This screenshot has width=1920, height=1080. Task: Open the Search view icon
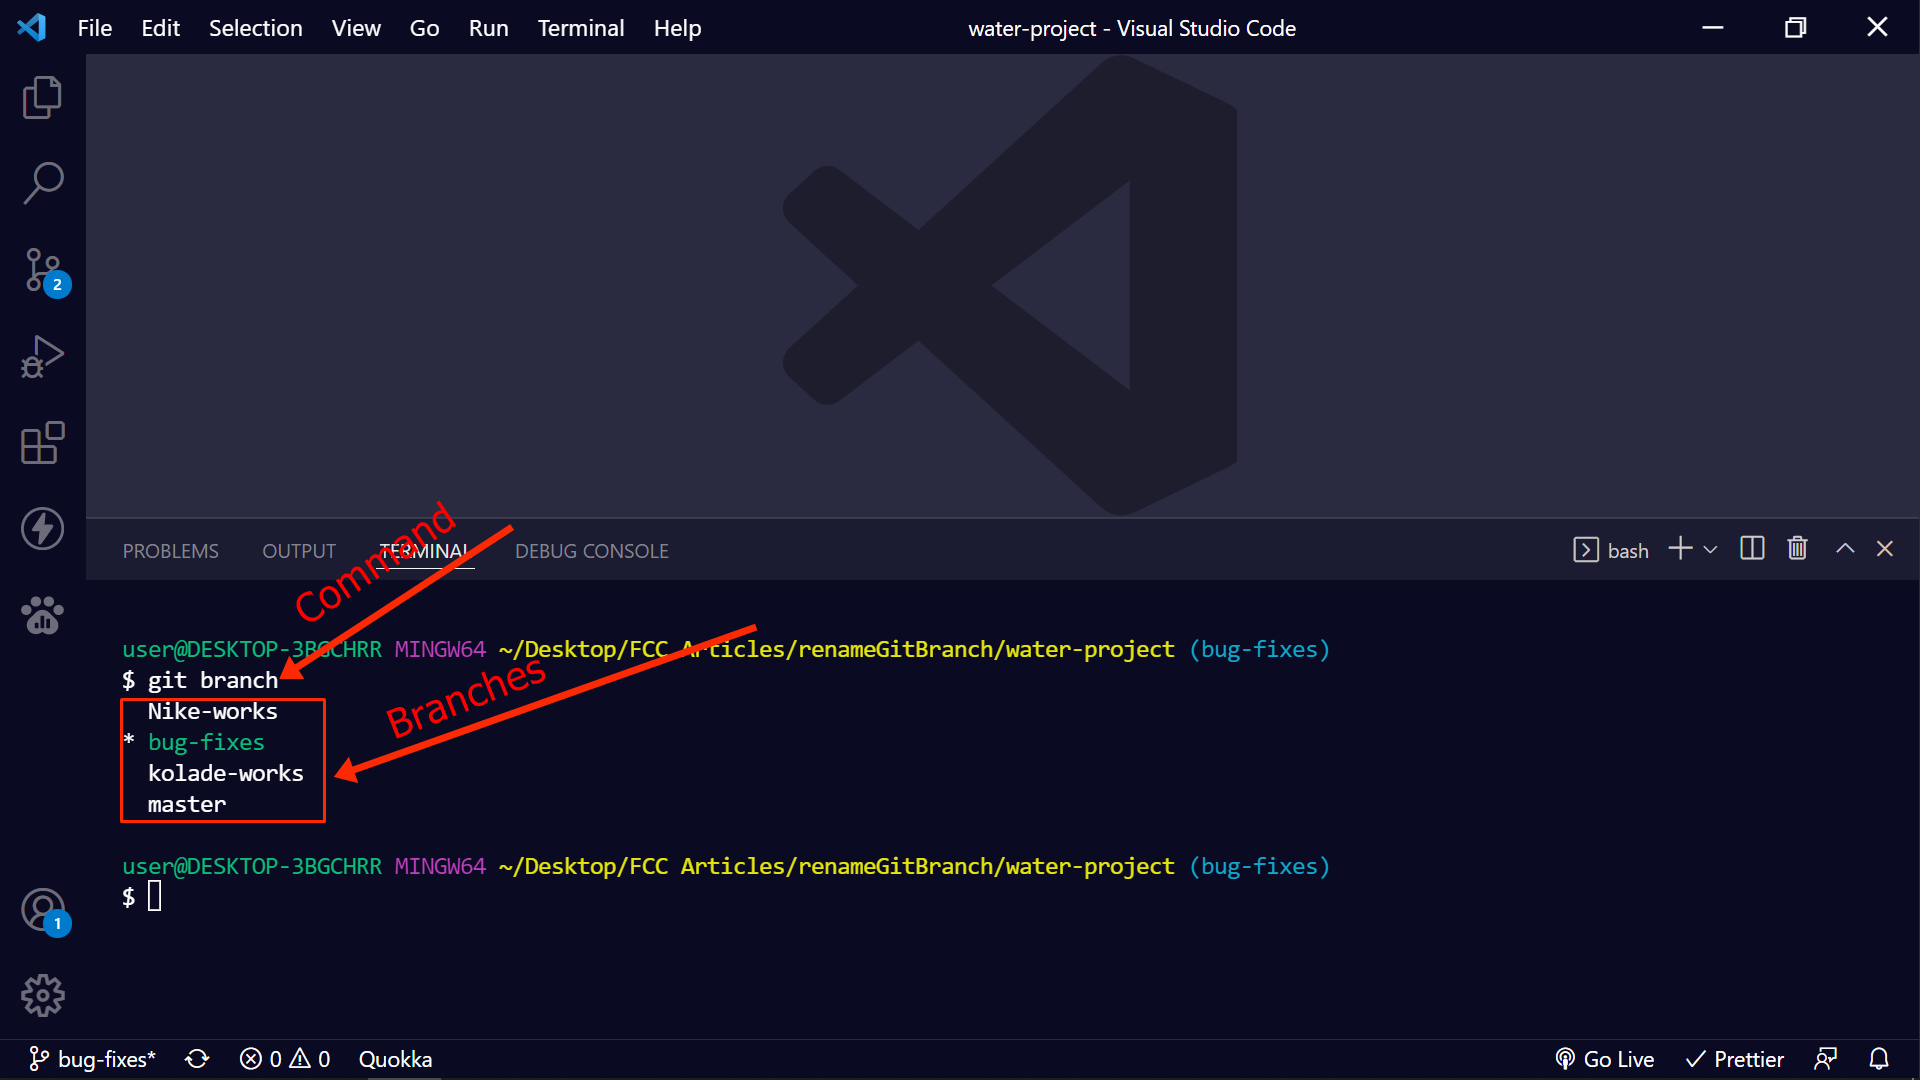(42, 183)
